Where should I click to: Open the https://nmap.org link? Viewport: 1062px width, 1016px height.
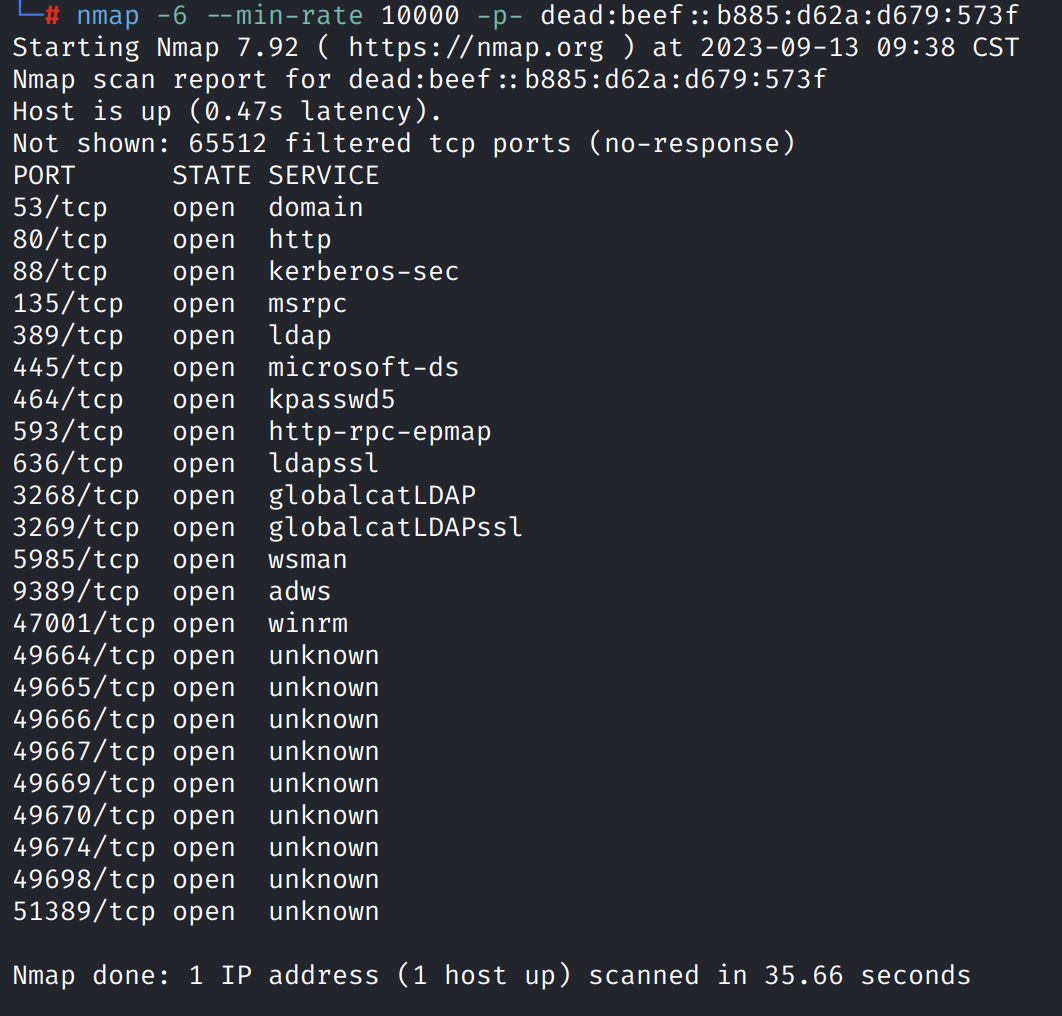[x=475, y=47]
